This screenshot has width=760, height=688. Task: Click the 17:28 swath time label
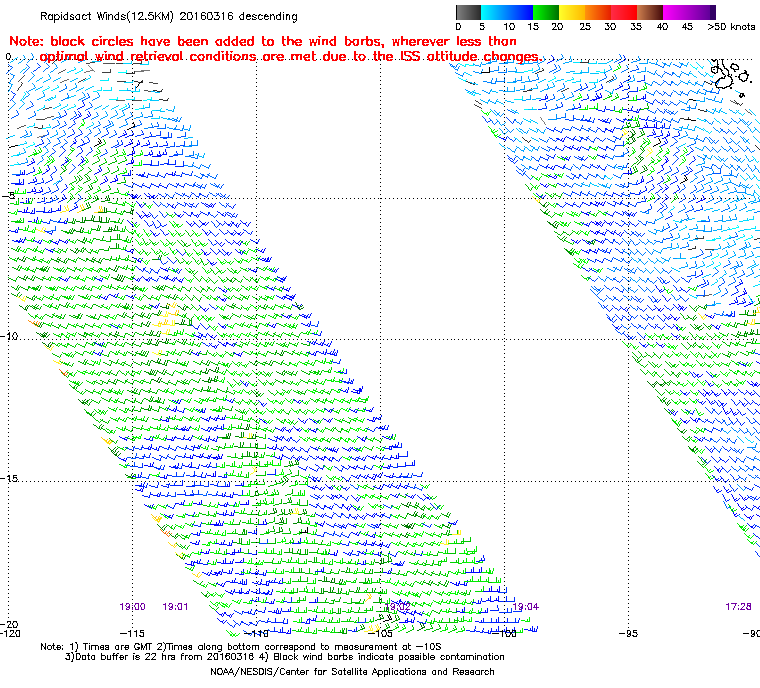coord(738,607)
